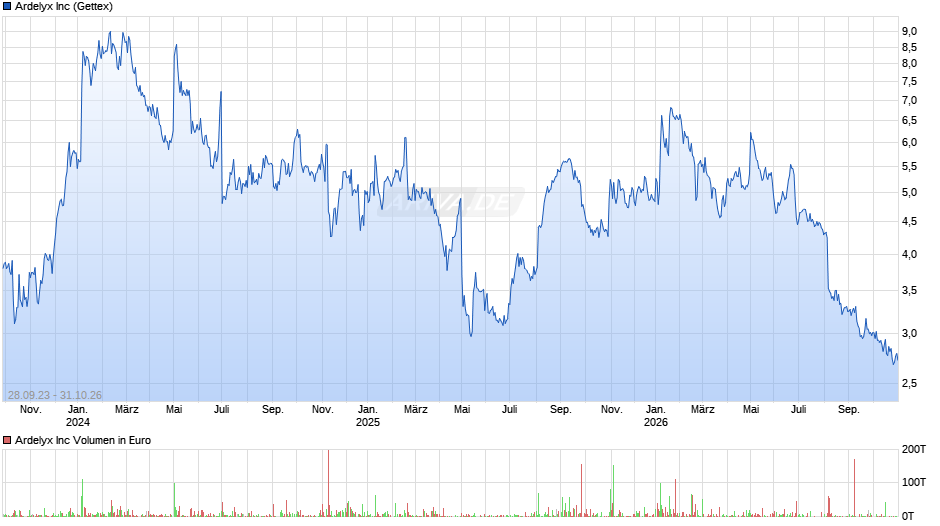Click the 'Nov.' label before Jan. 2025

tap(323, 410)
